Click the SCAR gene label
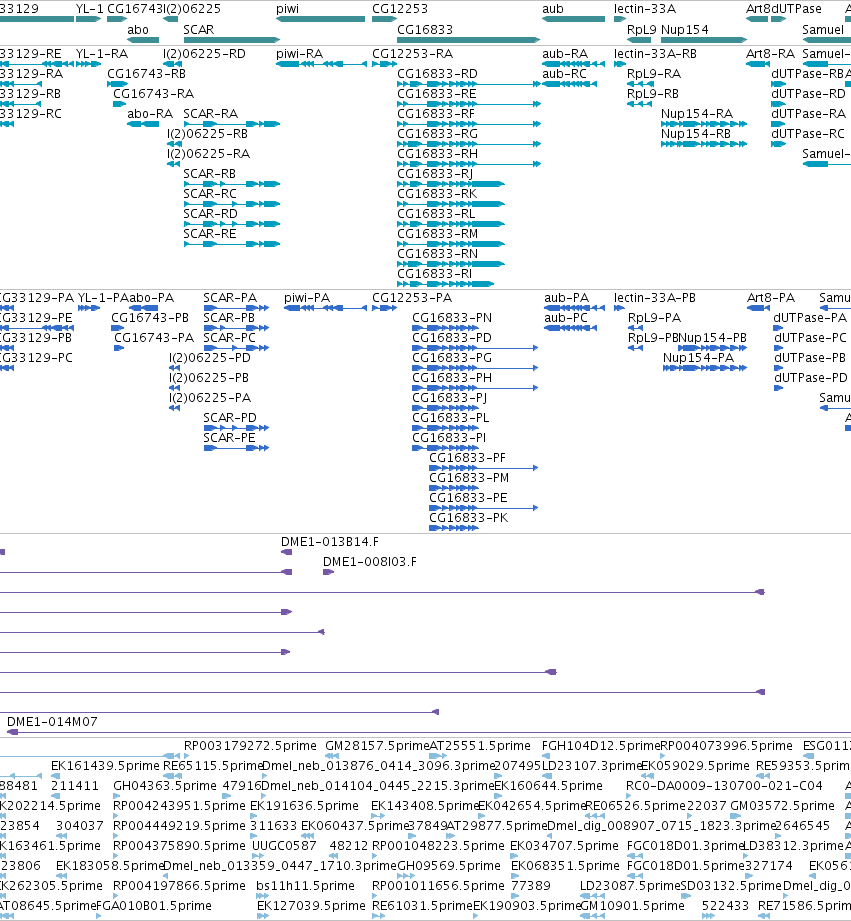Screen dimensions: 851x921 tap(199, 29)
